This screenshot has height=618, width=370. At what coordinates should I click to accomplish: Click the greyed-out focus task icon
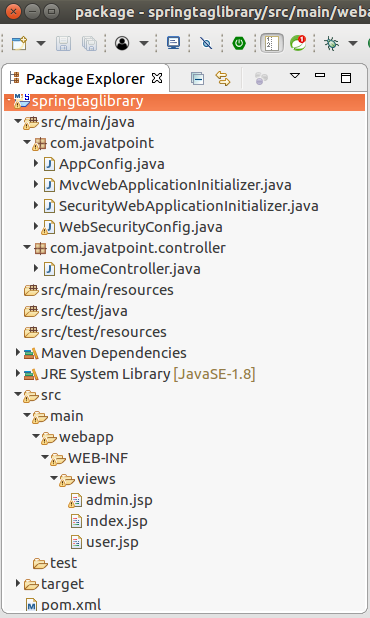click(x=261, y=78)
